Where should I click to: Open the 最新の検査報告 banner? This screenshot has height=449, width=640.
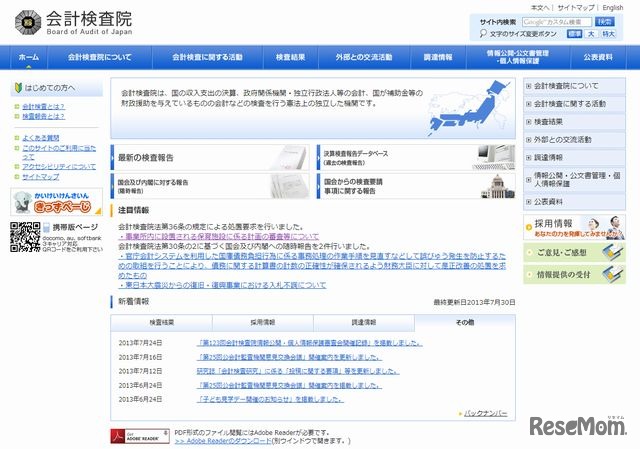pos(210,158)
